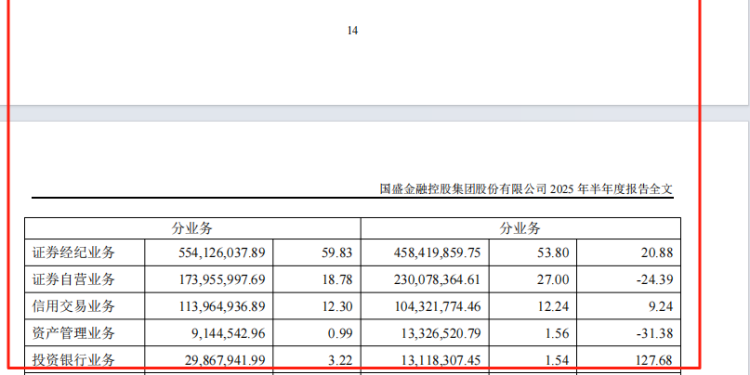Screen dimensions: 750x375
Task: Click the change value 127.68
Action: (x=654, y=360)
